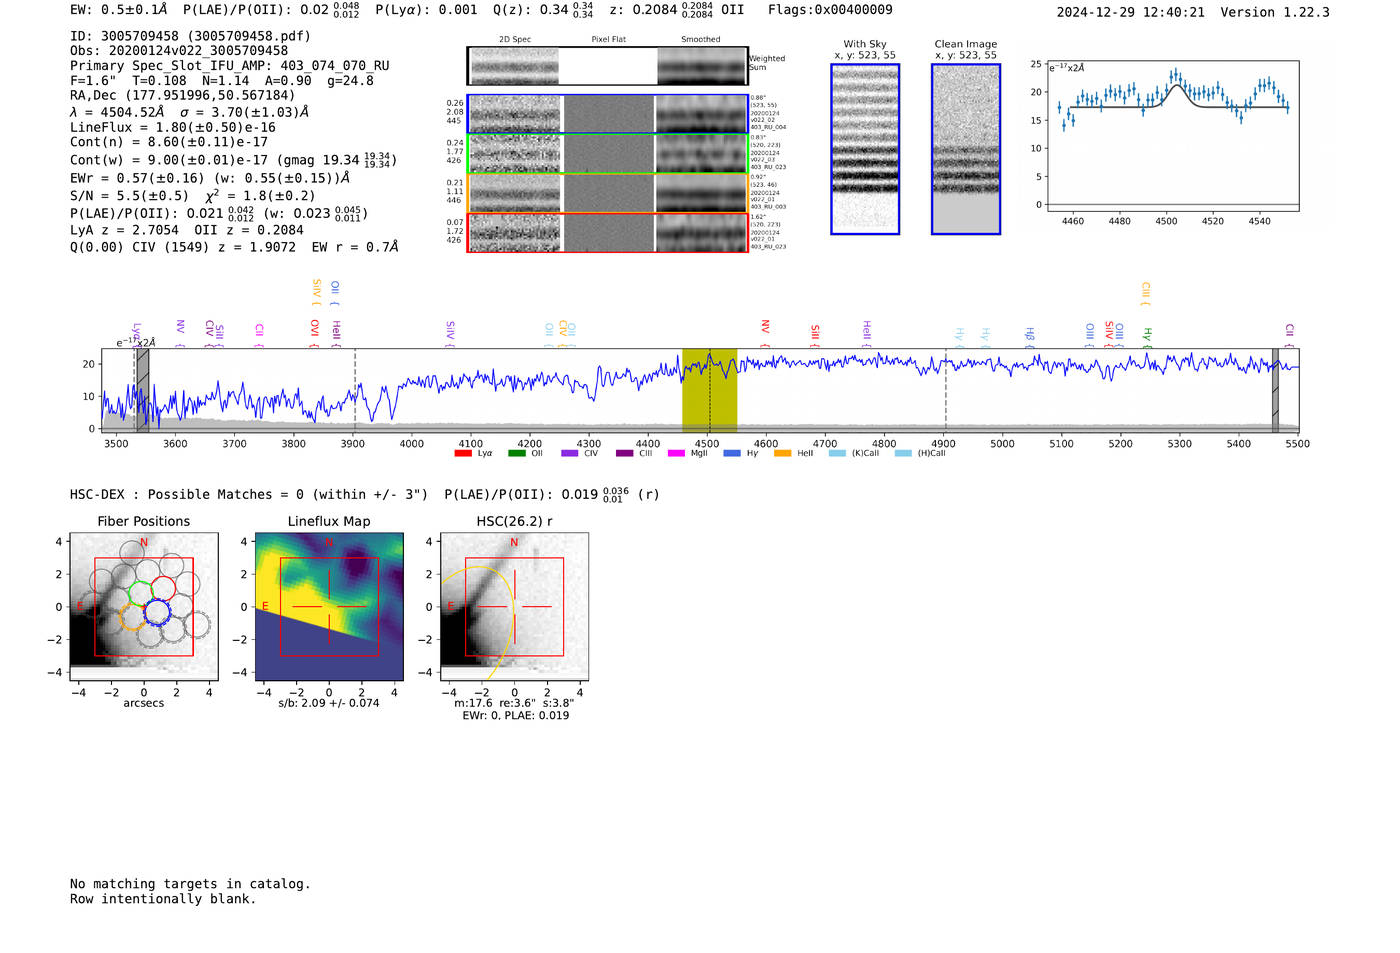The image size is (1400, 953).
Task: Click the blue Hγ legend swatch
Action: click(x=732, y=453)
